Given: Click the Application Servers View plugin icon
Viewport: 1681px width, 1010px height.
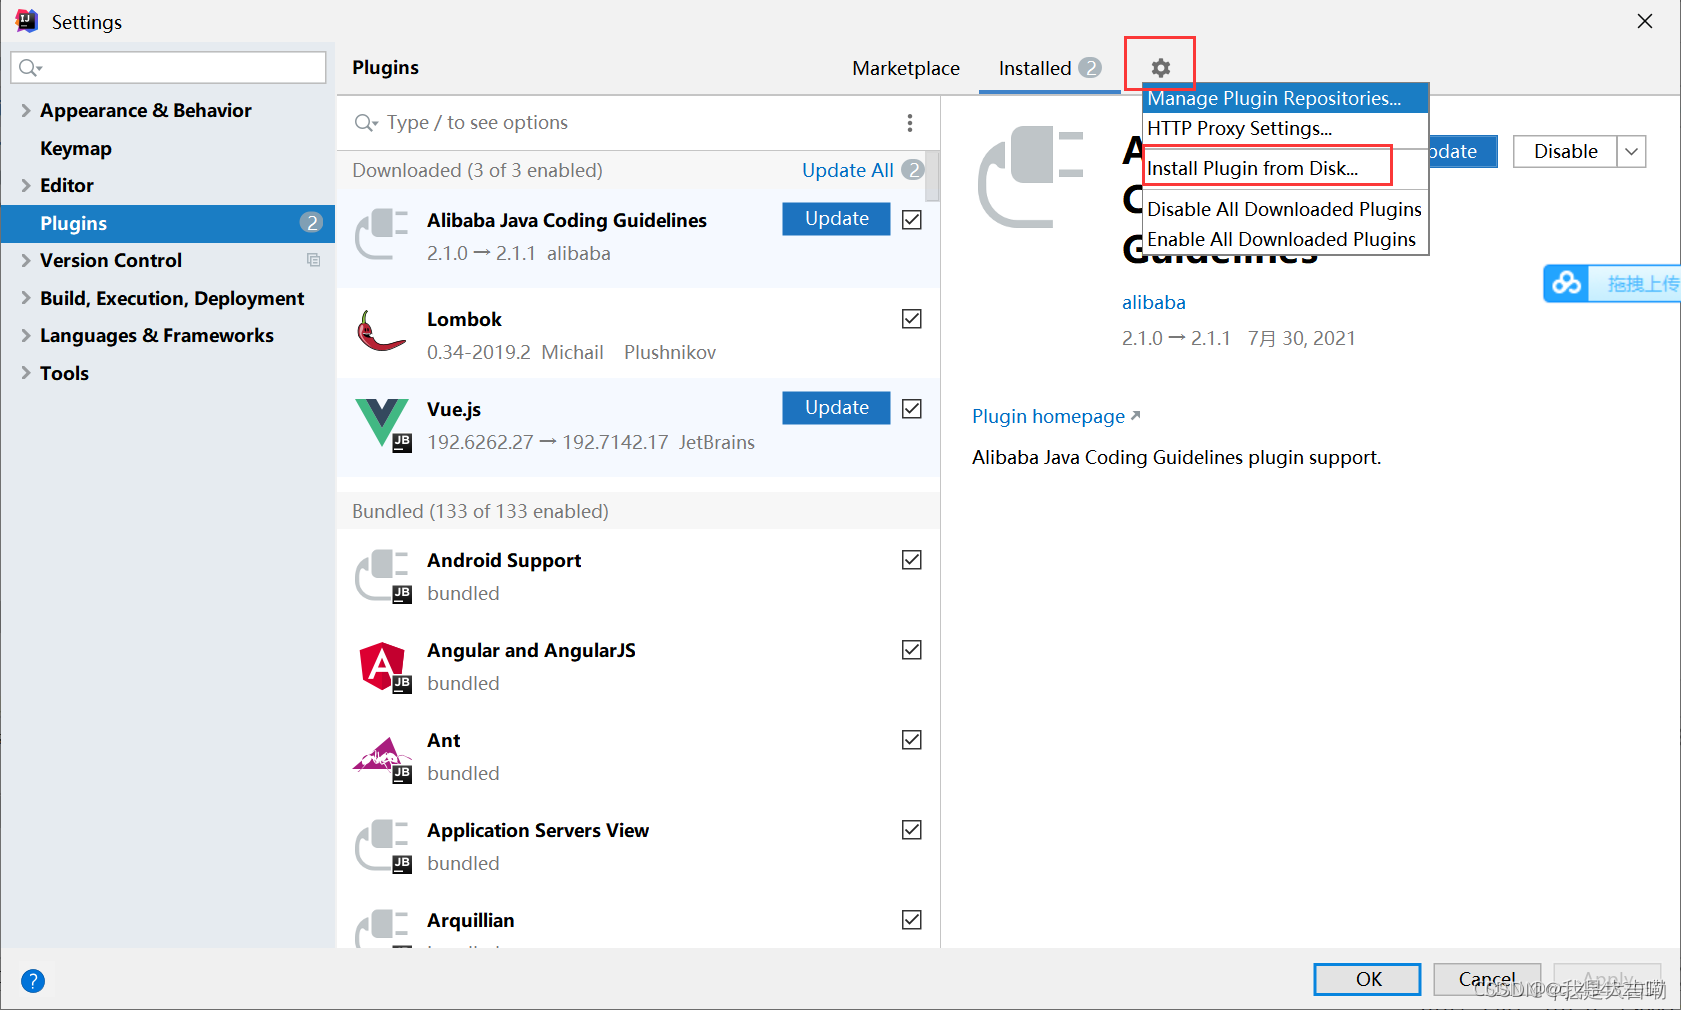Looking at the screenshot, I should (x=383, y=846).
